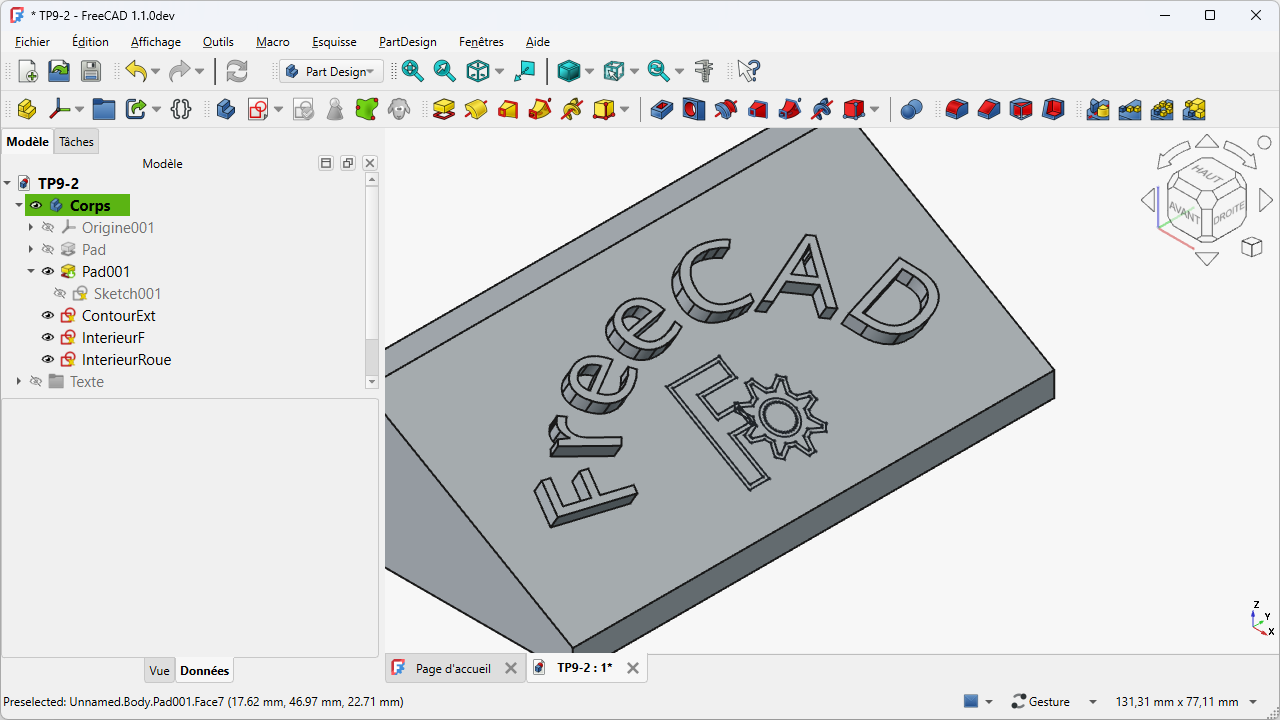Image resolution: width=1280 pixels, height=720 pixels.
Task: Click the Linear Pattern tool icon
Action: click(1130, 109)
